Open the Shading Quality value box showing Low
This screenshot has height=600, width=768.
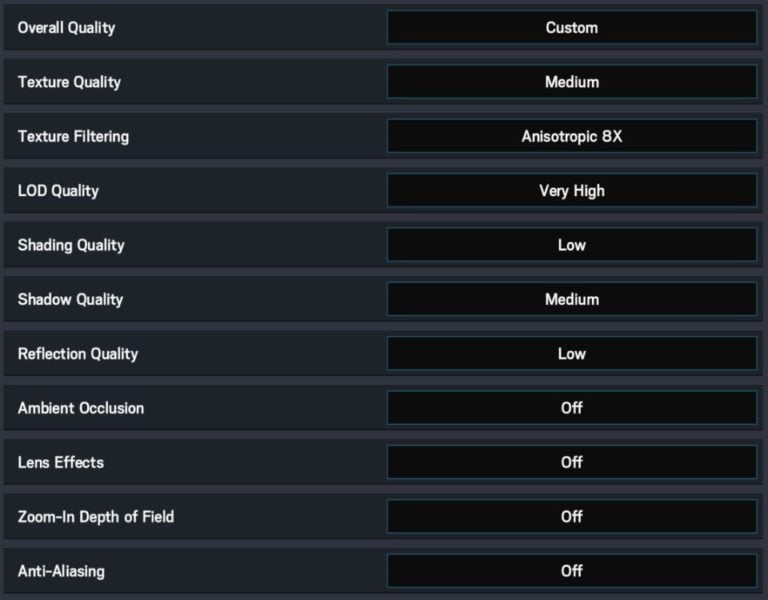571,245
